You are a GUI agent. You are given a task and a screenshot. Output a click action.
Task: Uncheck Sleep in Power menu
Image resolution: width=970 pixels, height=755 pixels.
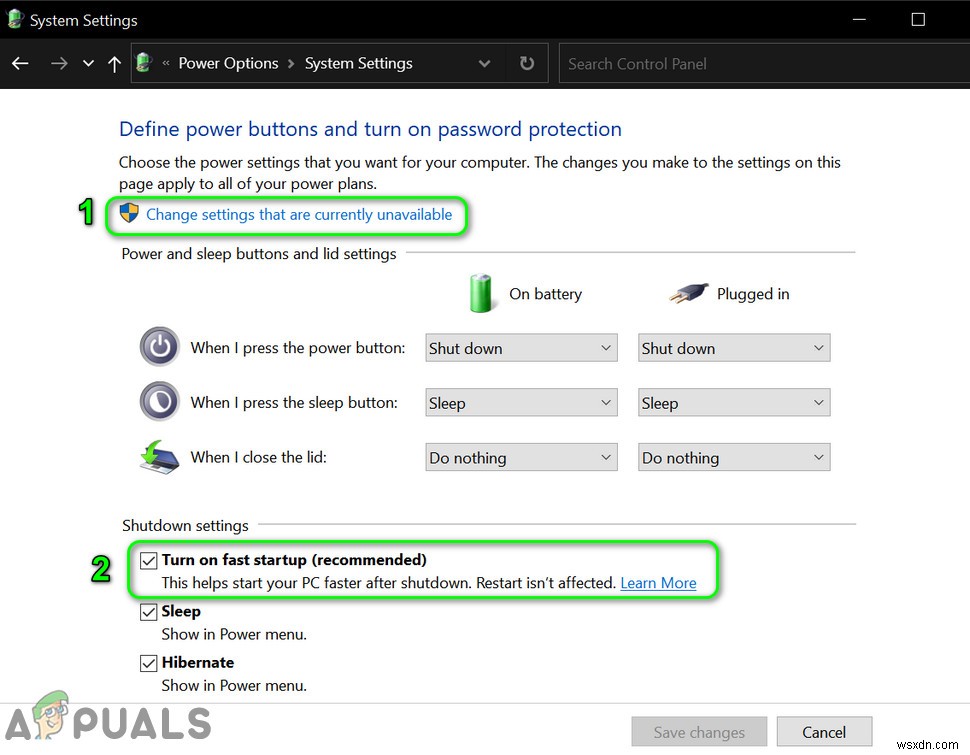coord(149,611)
